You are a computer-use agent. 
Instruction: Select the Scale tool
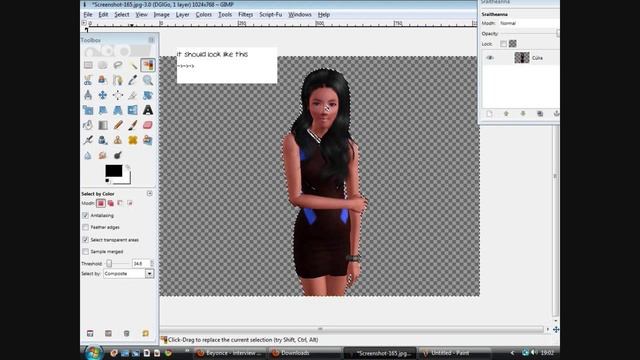(88, 110)
